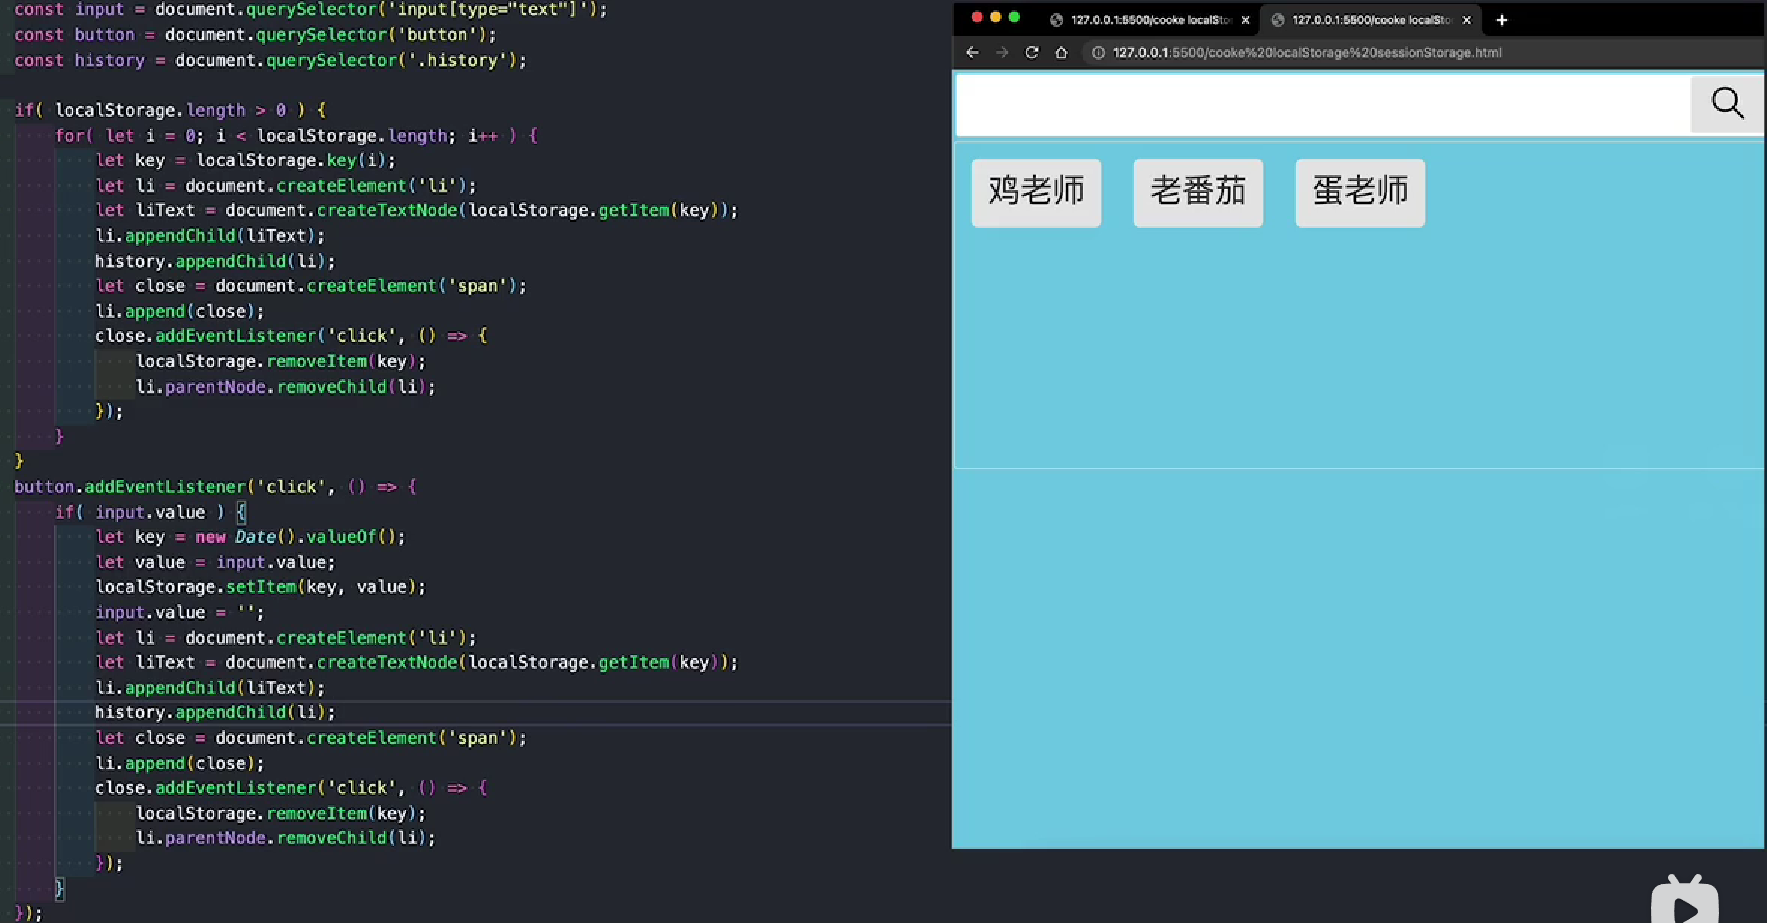Focus the browser address bar URL

(1307, 53)
